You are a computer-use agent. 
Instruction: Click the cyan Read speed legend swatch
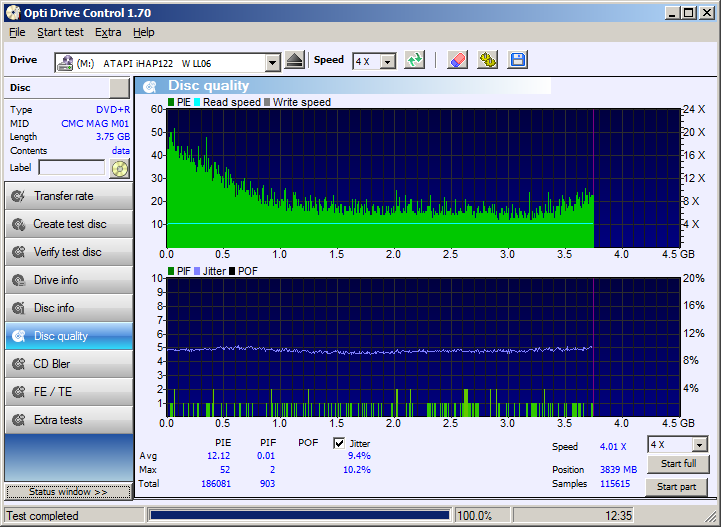point(197,103)
